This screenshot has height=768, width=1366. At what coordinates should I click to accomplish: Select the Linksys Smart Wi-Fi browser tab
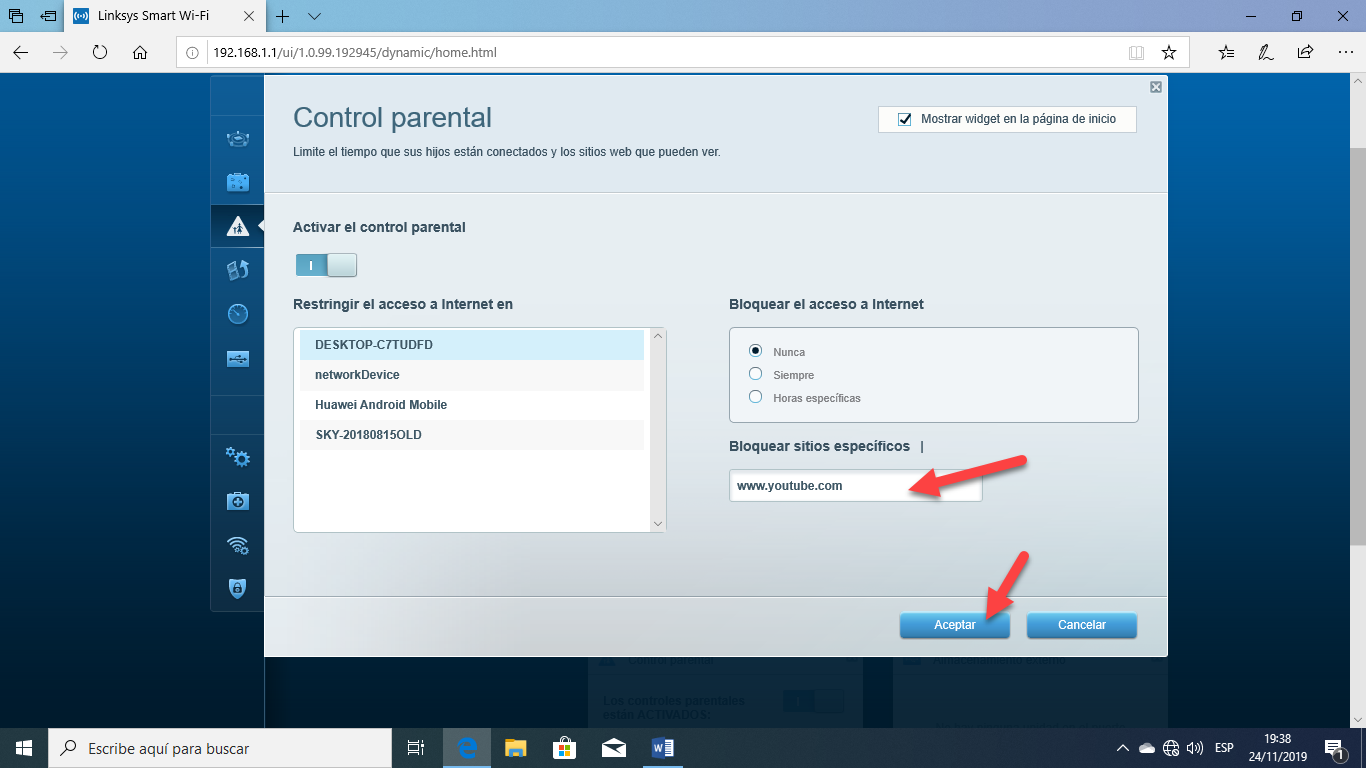coord(153,16)
